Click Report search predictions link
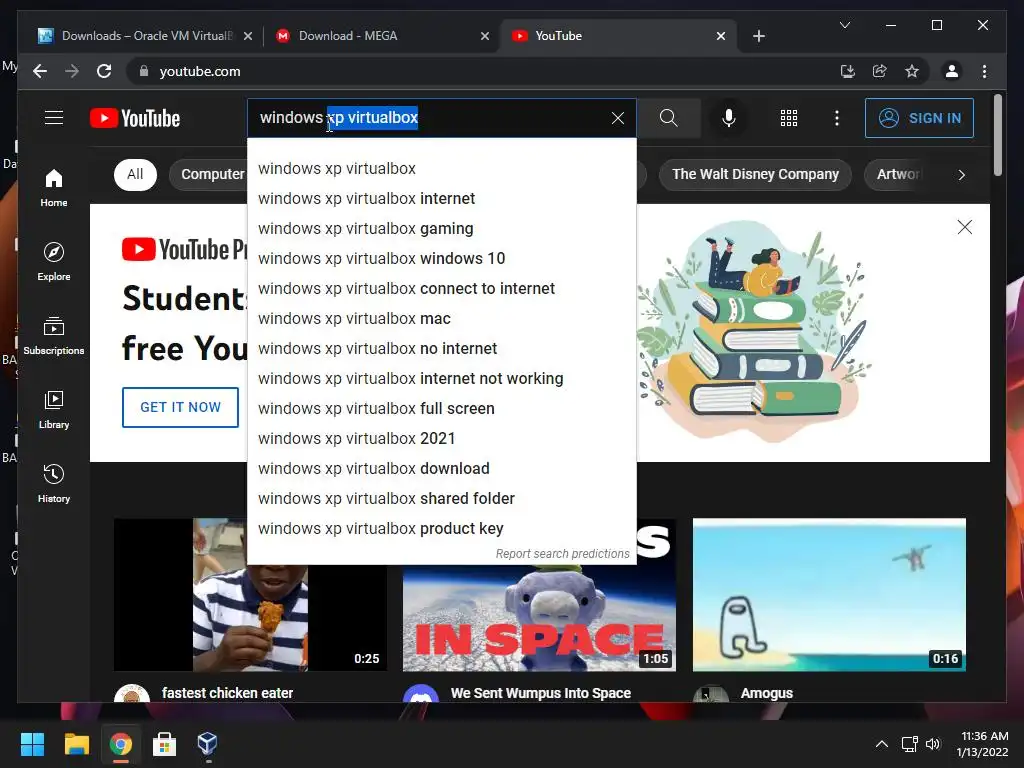 [562, 554]
